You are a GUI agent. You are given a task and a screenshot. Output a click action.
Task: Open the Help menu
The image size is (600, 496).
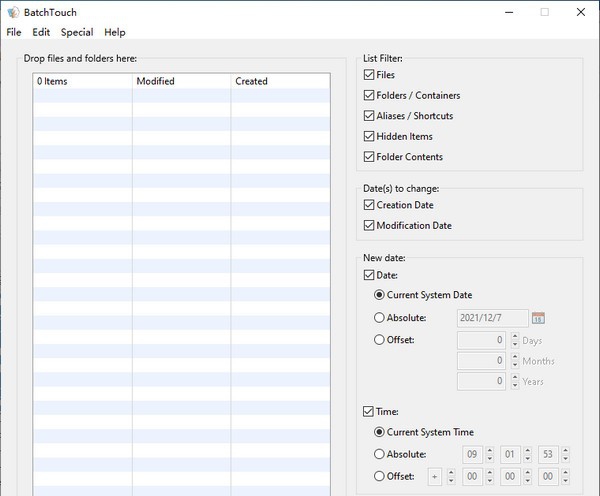tap(115, 32)
